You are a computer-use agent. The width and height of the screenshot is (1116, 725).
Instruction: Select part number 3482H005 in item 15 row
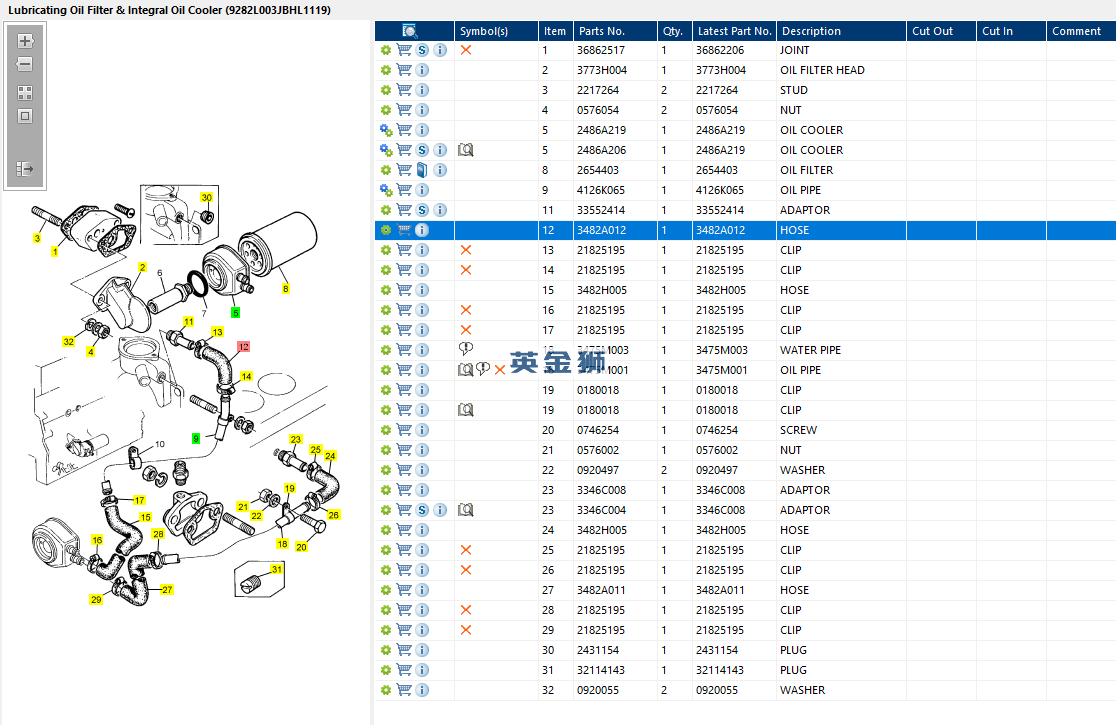[601, 290]
